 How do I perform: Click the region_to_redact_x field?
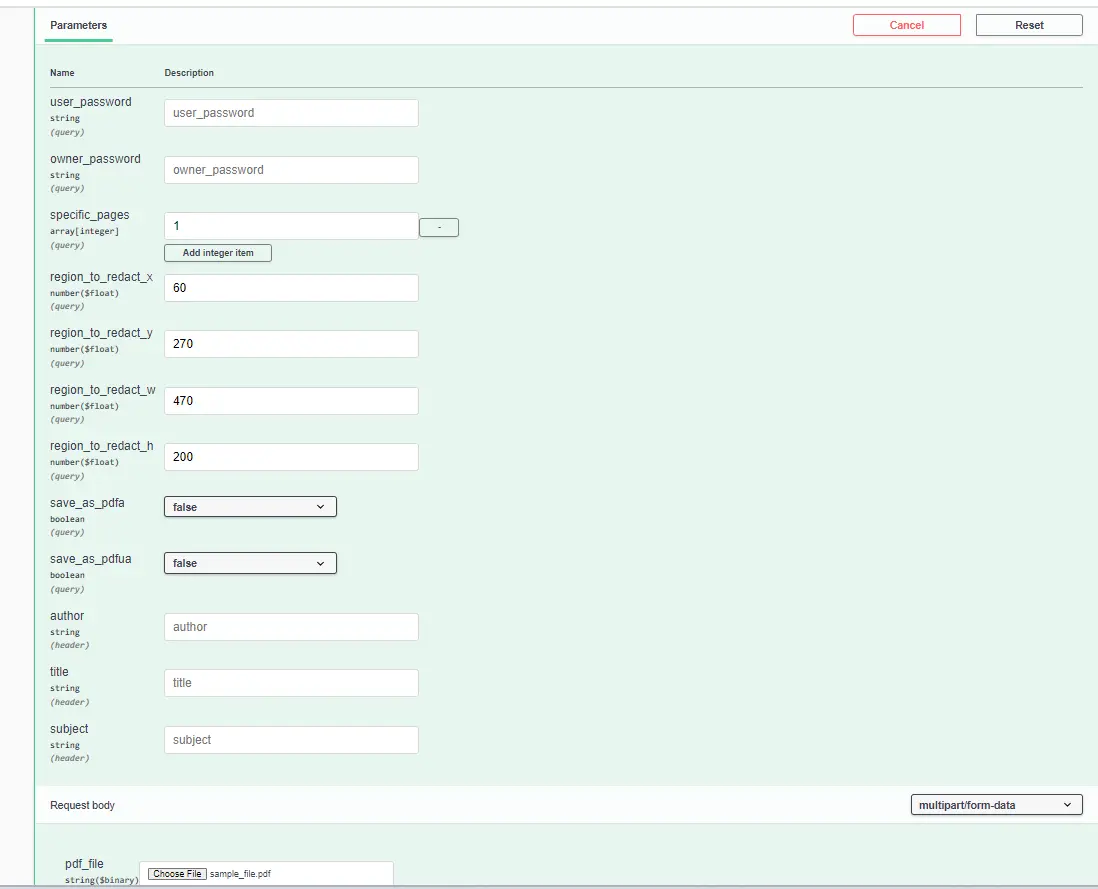tap(291, 288)
